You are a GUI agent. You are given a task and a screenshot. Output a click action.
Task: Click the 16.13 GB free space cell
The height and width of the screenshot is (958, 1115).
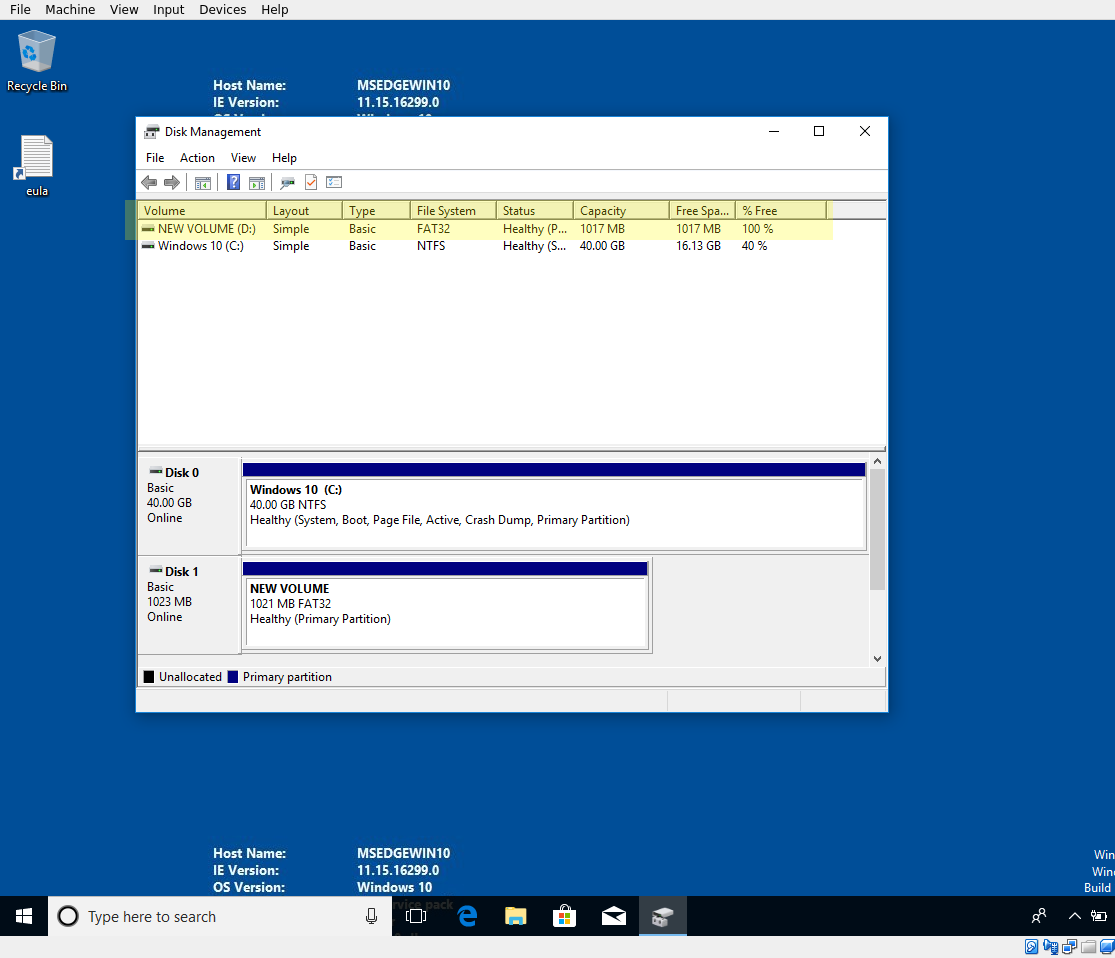tap(698, 246)
